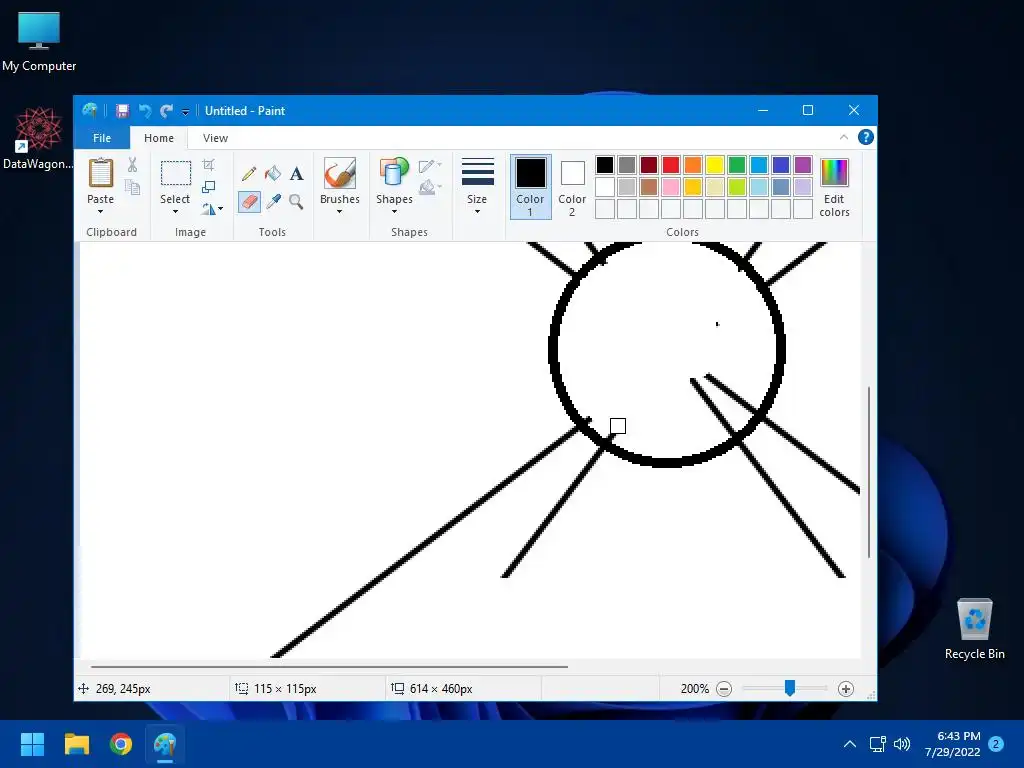1024x768 pixels.
Task: Click the Paint icon on the taskbar
Action: (x=165, y=744)
